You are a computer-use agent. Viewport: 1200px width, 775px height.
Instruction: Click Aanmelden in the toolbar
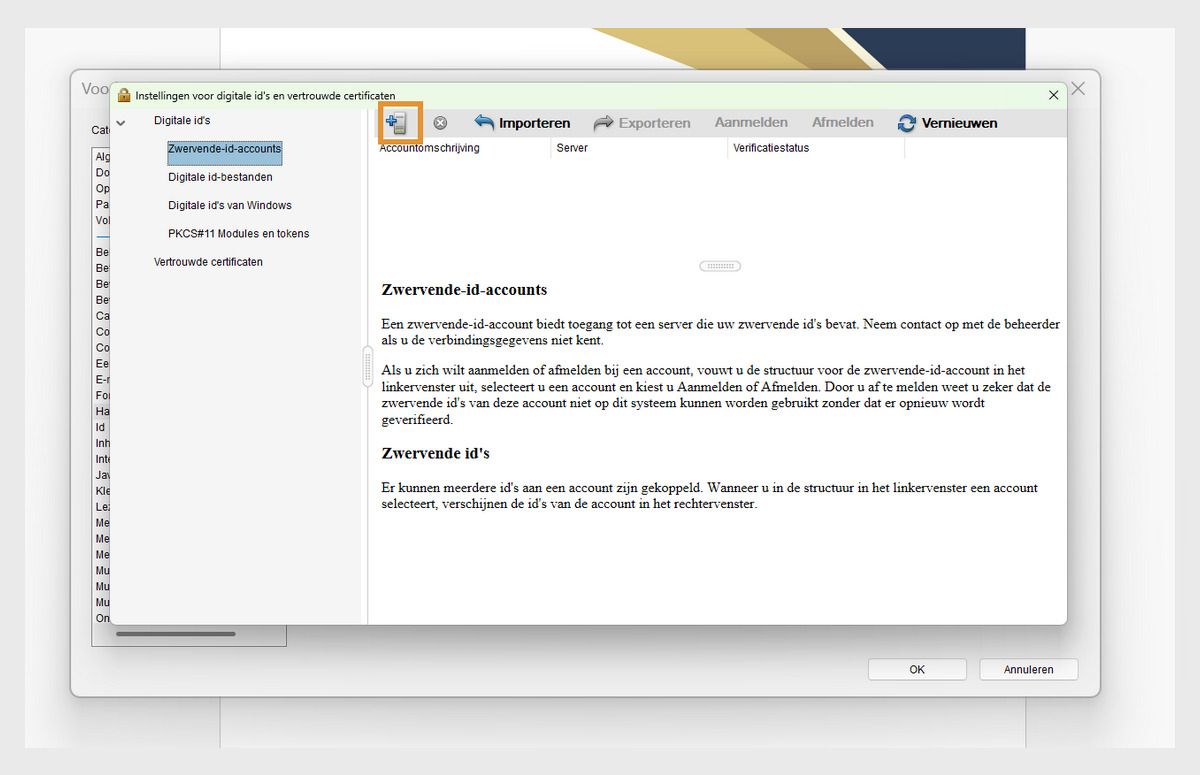pos(751,122)
